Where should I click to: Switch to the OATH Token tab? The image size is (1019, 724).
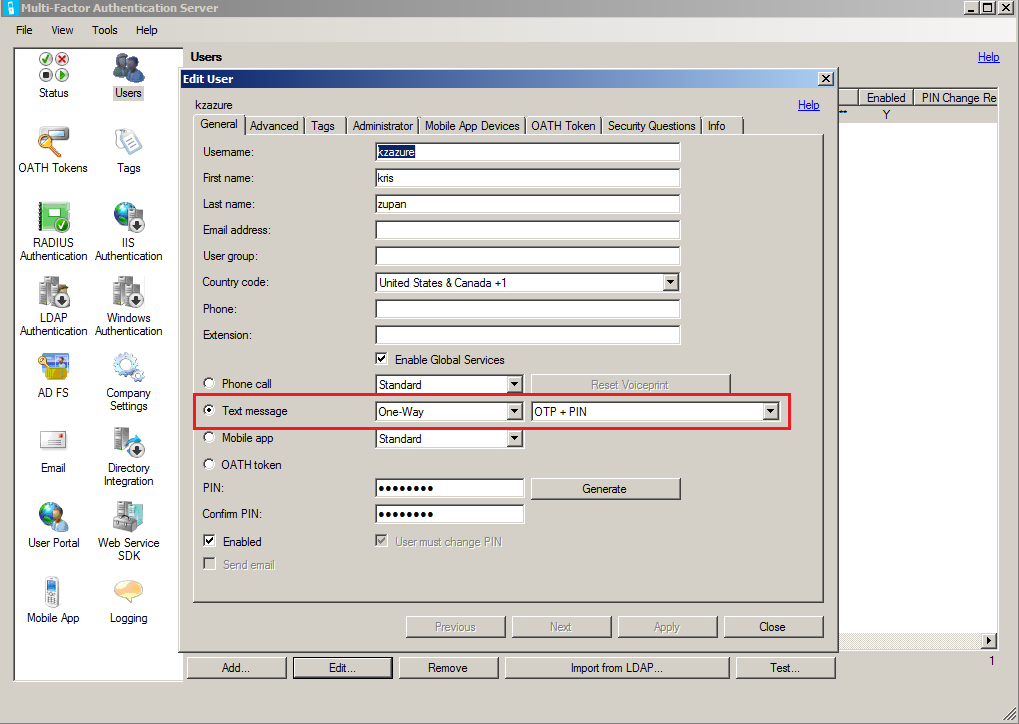[x=563, y=125]
